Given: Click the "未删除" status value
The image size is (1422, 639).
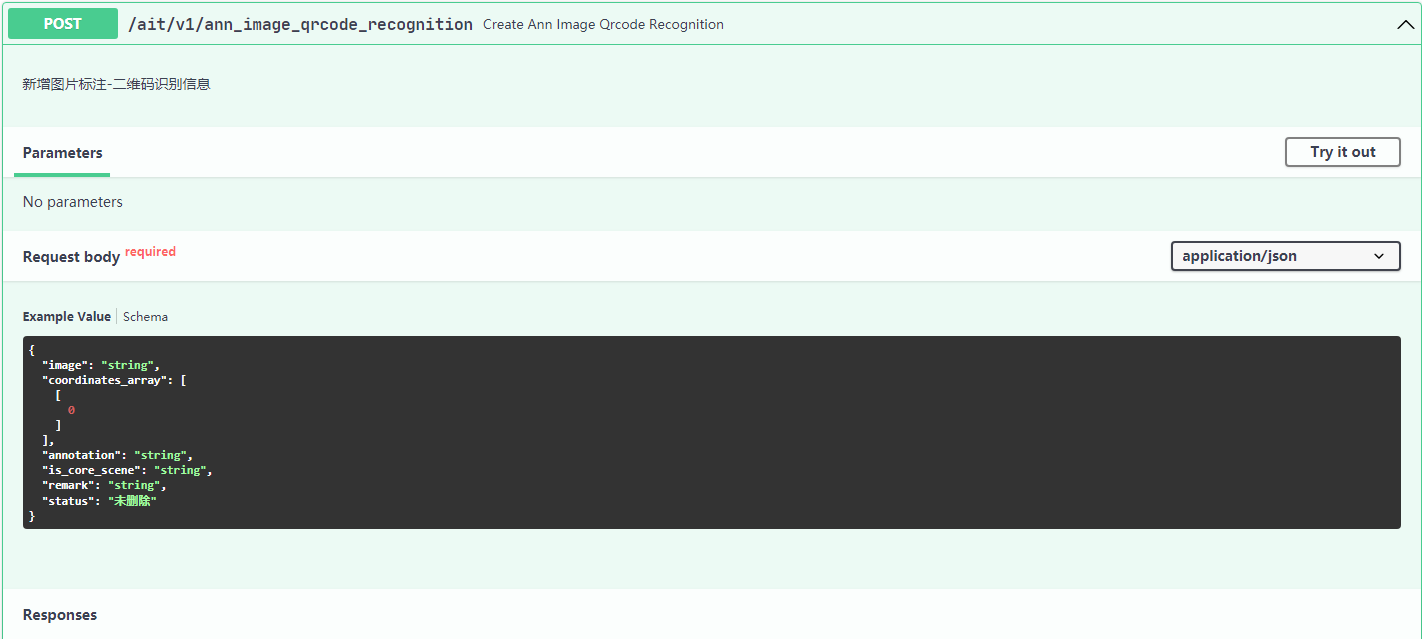Looking at the screenshot, I should coord(132,500).
